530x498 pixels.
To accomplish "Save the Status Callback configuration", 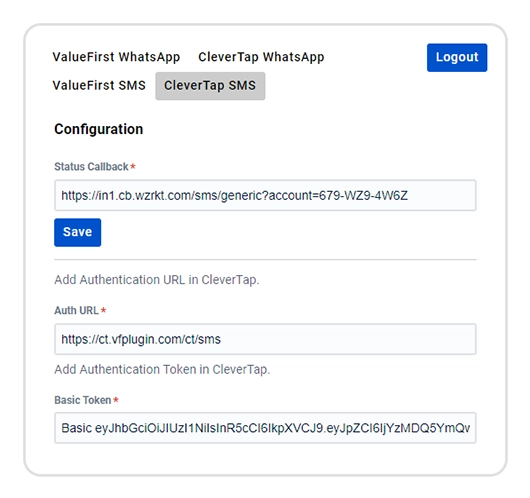I will click(77, 232).
